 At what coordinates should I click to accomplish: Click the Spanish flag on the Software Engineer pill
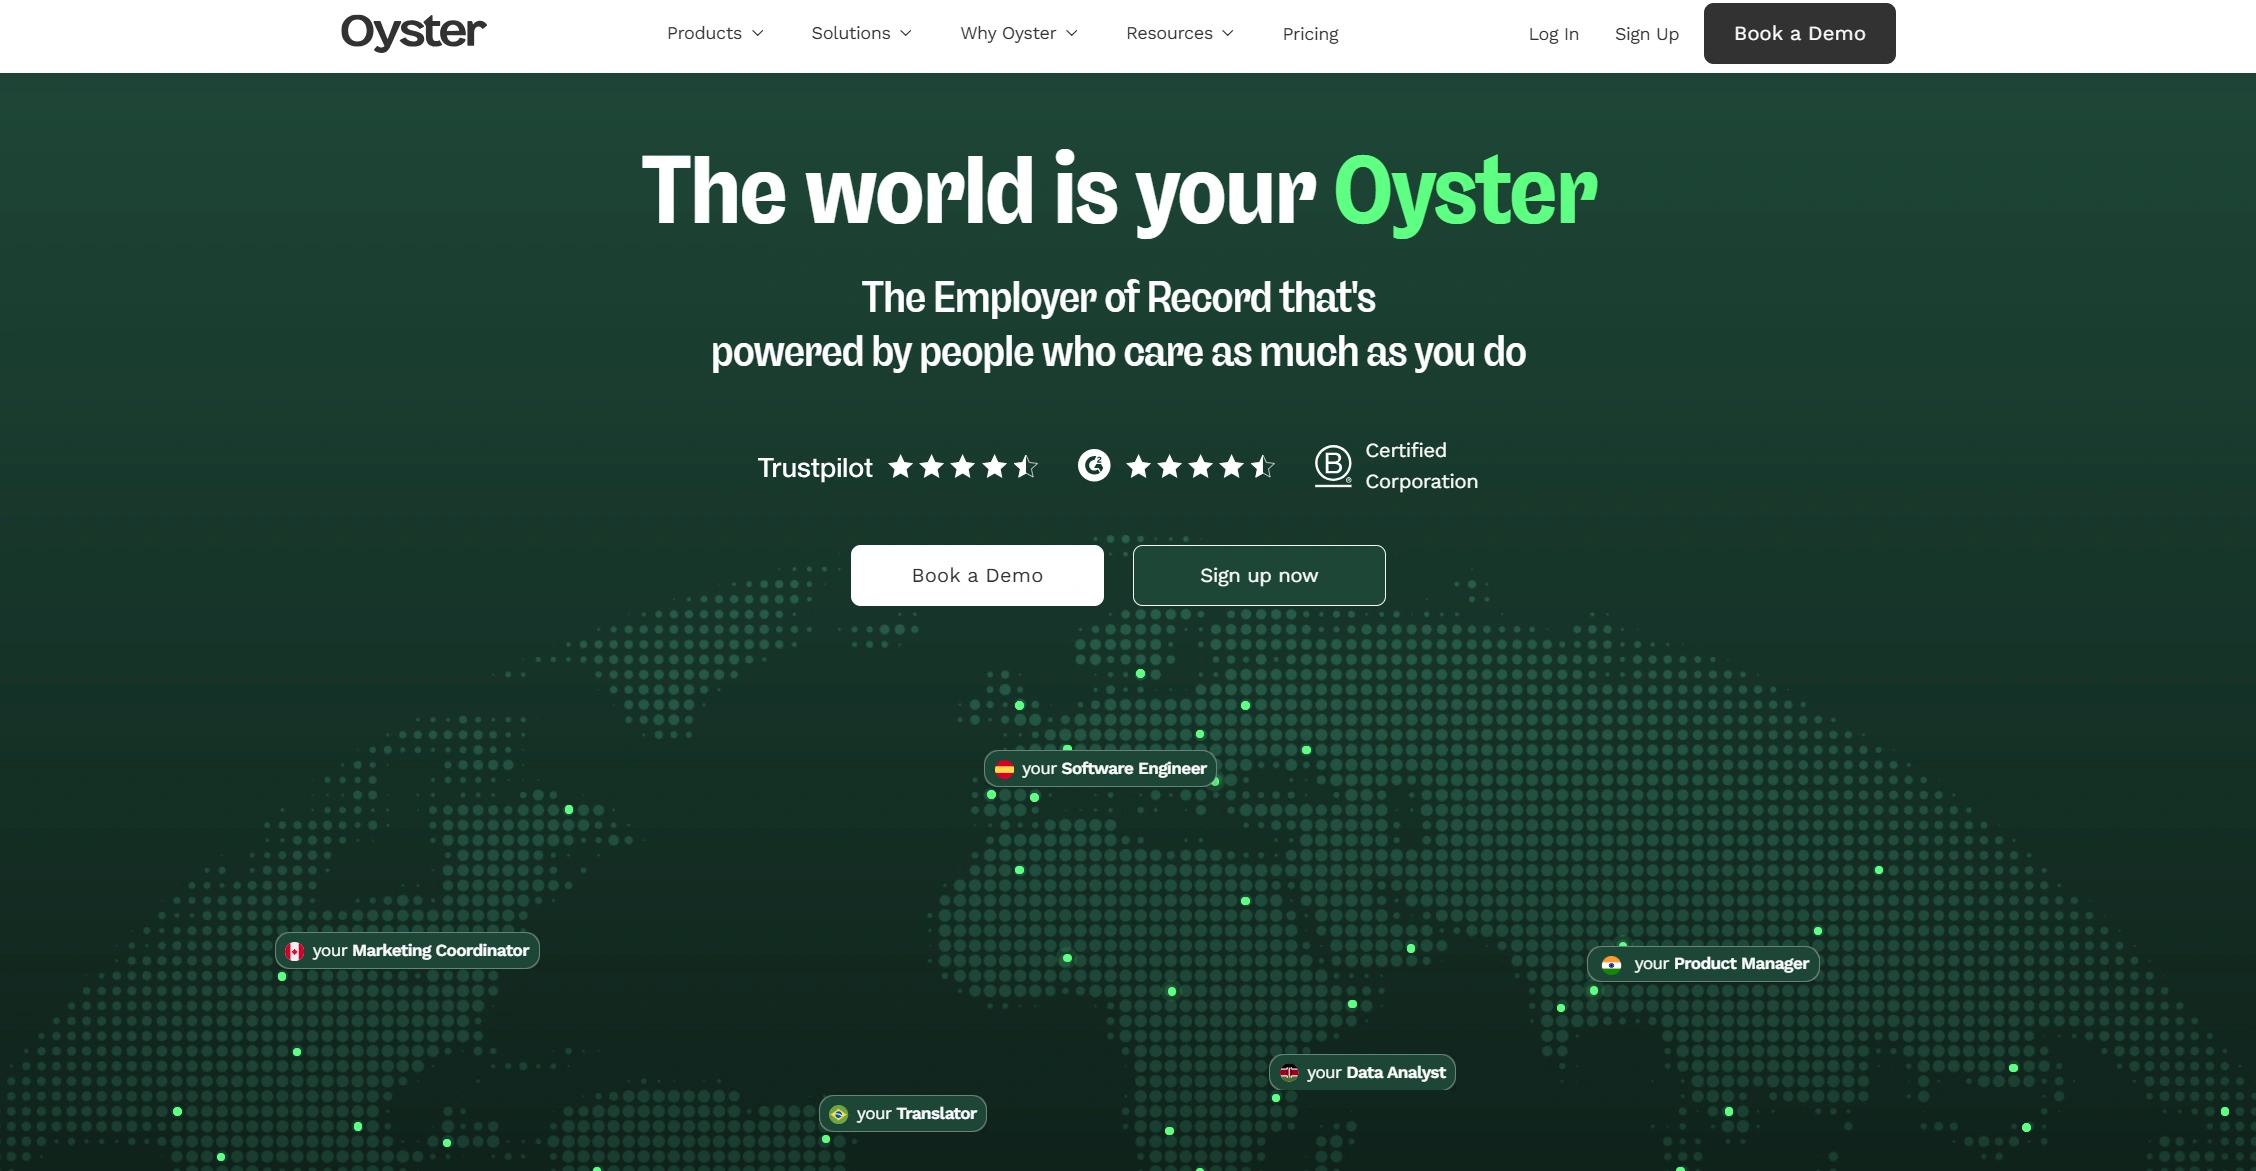click(1004, 768)
